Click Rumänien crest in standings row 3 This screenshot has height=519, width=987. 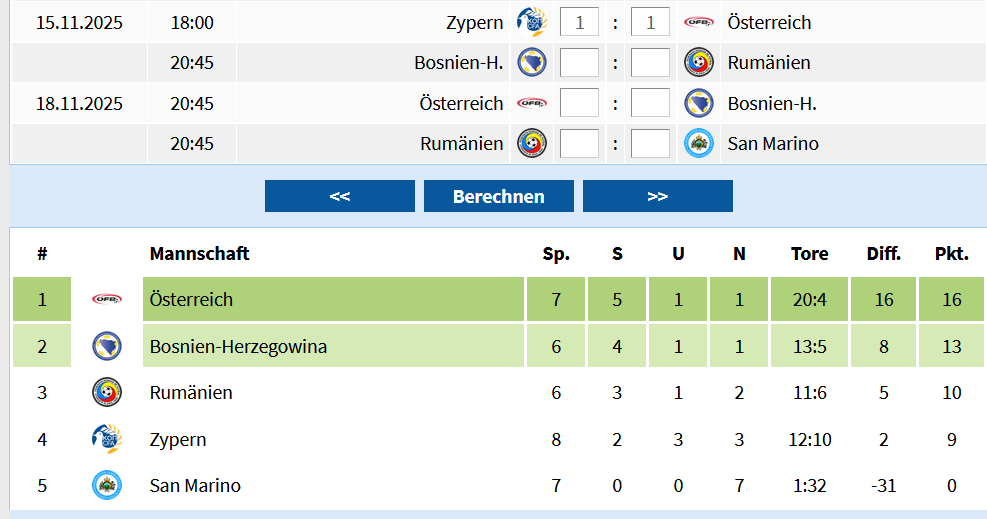pyautogui.click(x=107, y=392)
